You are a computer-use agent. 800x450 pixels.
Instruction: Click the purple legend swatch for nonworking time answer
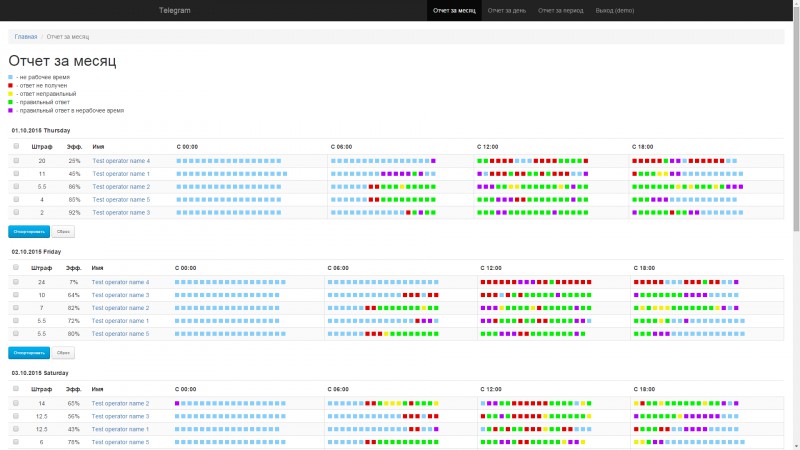pos(10,110)
